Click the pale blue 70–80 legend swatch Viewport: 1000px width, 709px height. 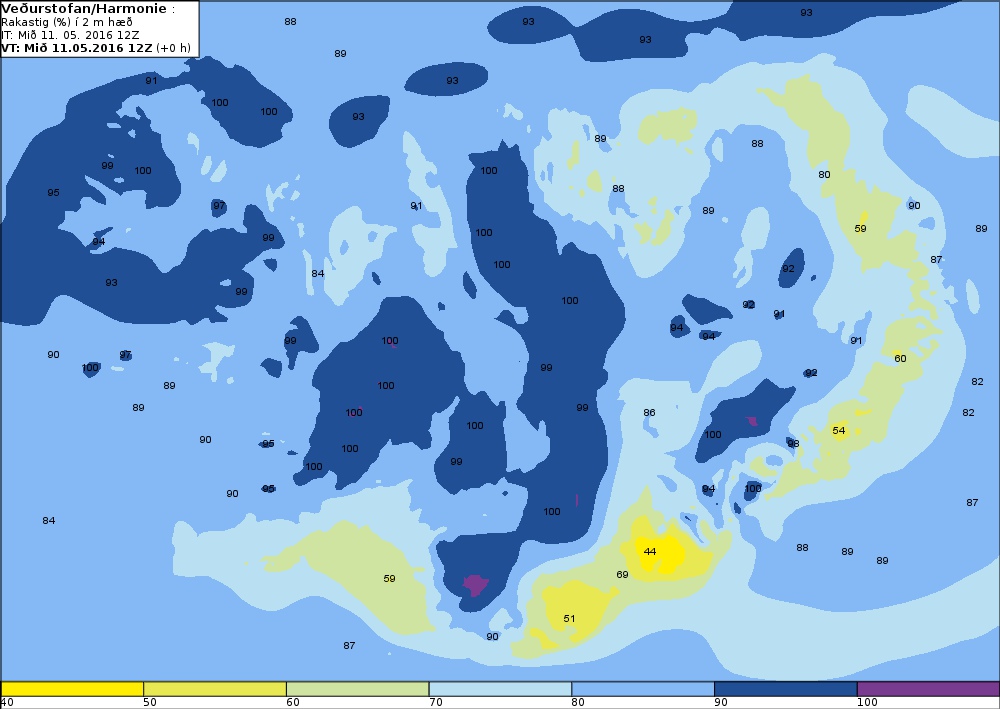pyautogui.click(x=501, y=689)
